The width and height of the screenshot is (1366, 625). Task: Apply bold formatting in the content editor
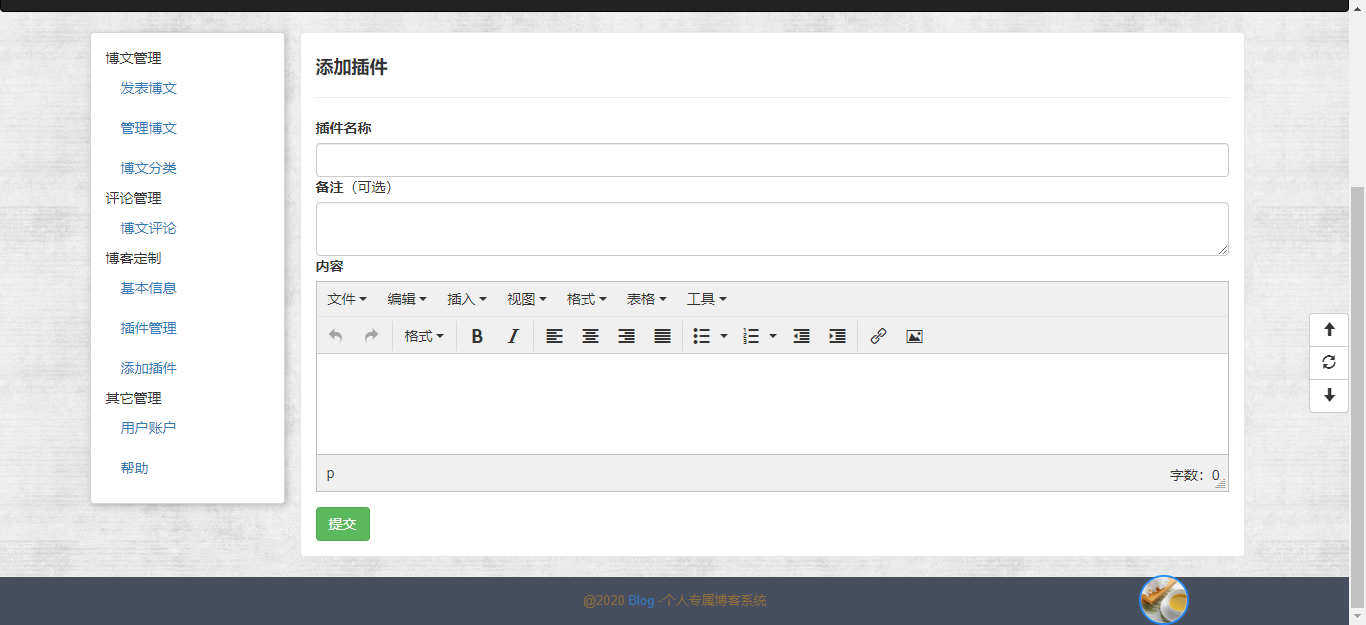[477, 336]
